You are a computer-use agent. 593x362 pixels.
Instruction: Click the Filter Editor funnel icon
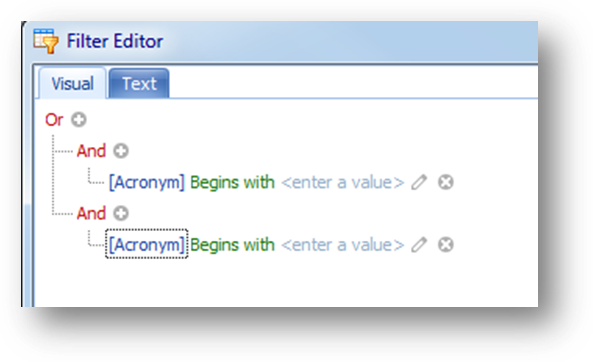tap(46, 41)
